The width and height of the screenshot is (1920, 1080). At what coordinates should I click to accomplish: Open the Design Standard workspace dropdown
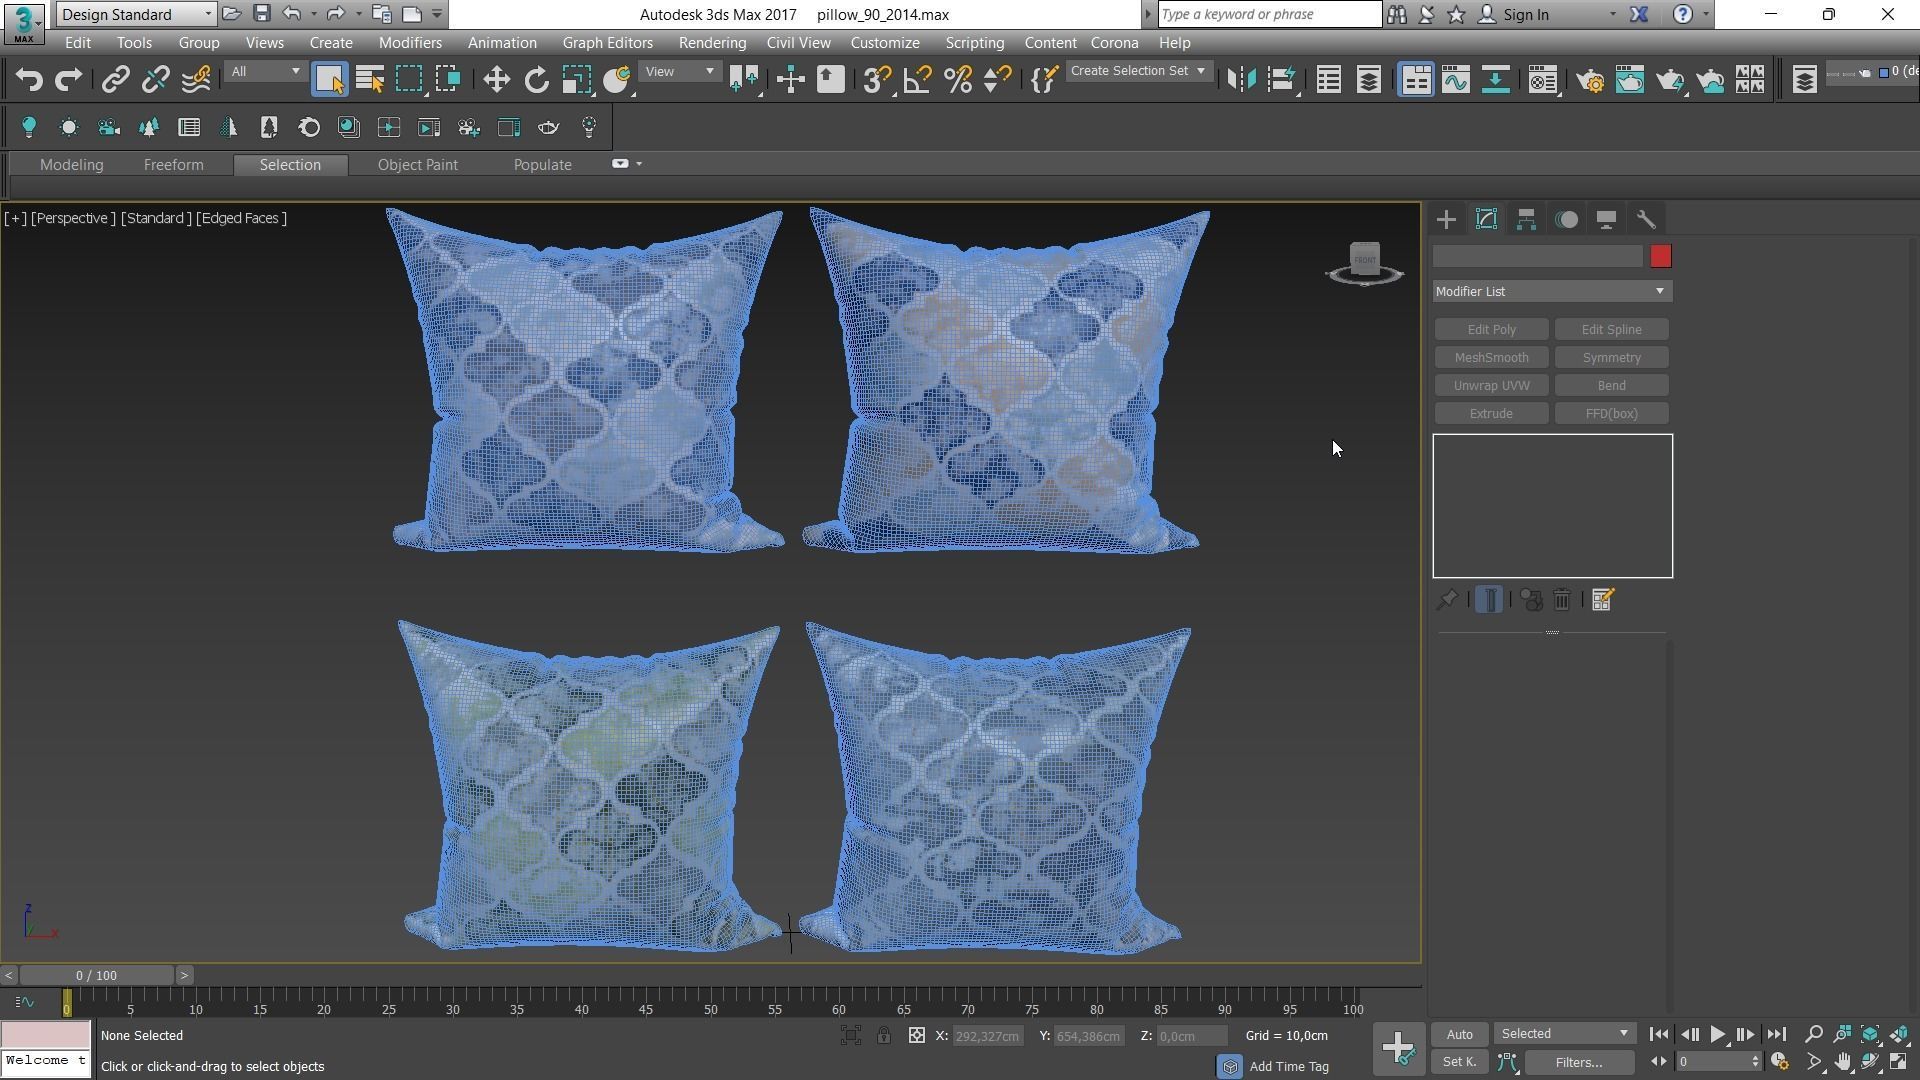[x=135, y=14]
